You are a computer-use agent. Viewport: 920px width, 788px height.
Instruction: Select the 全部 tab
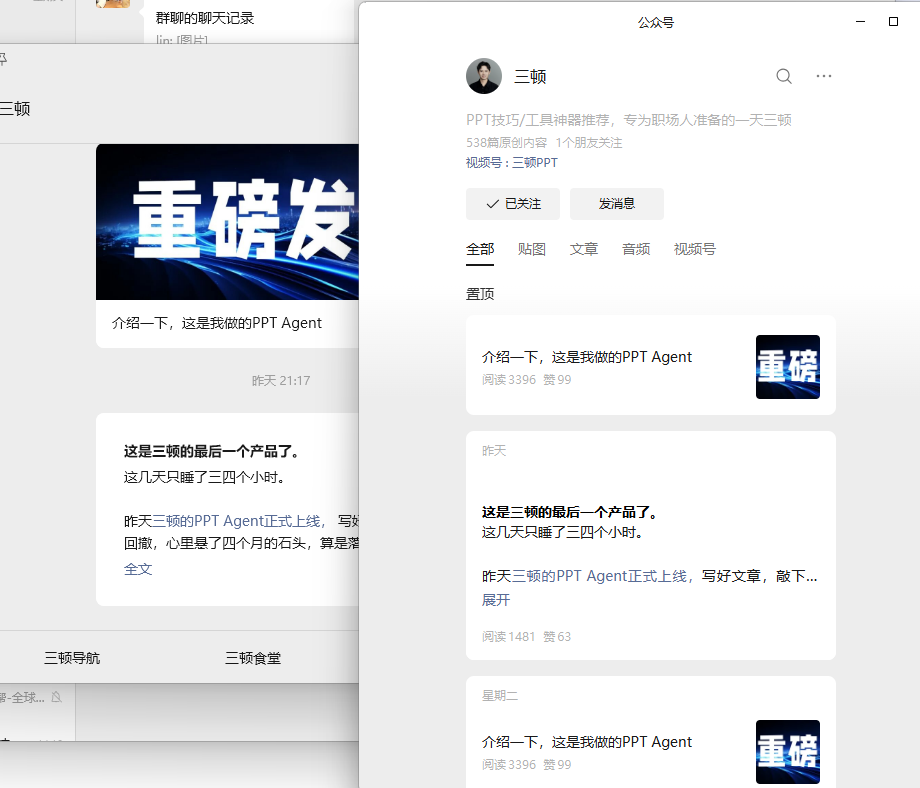[480, 249]
